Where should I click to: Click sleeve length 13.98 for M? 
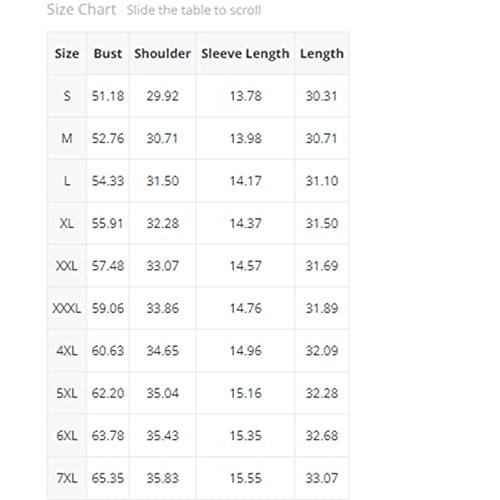[x=245, y=138]
